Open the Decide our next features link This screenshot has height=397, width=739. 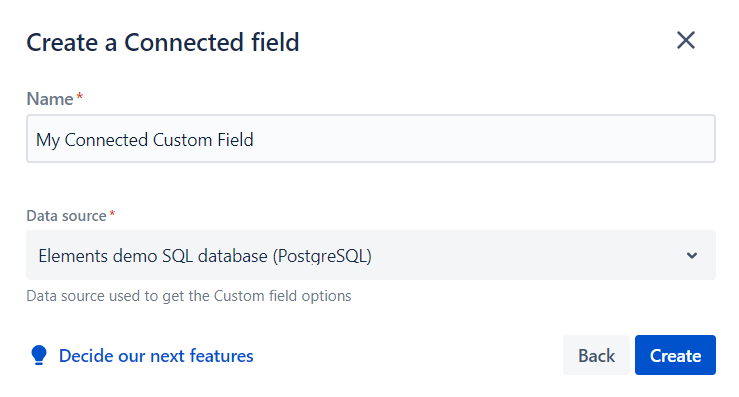[x=156, y=356]
